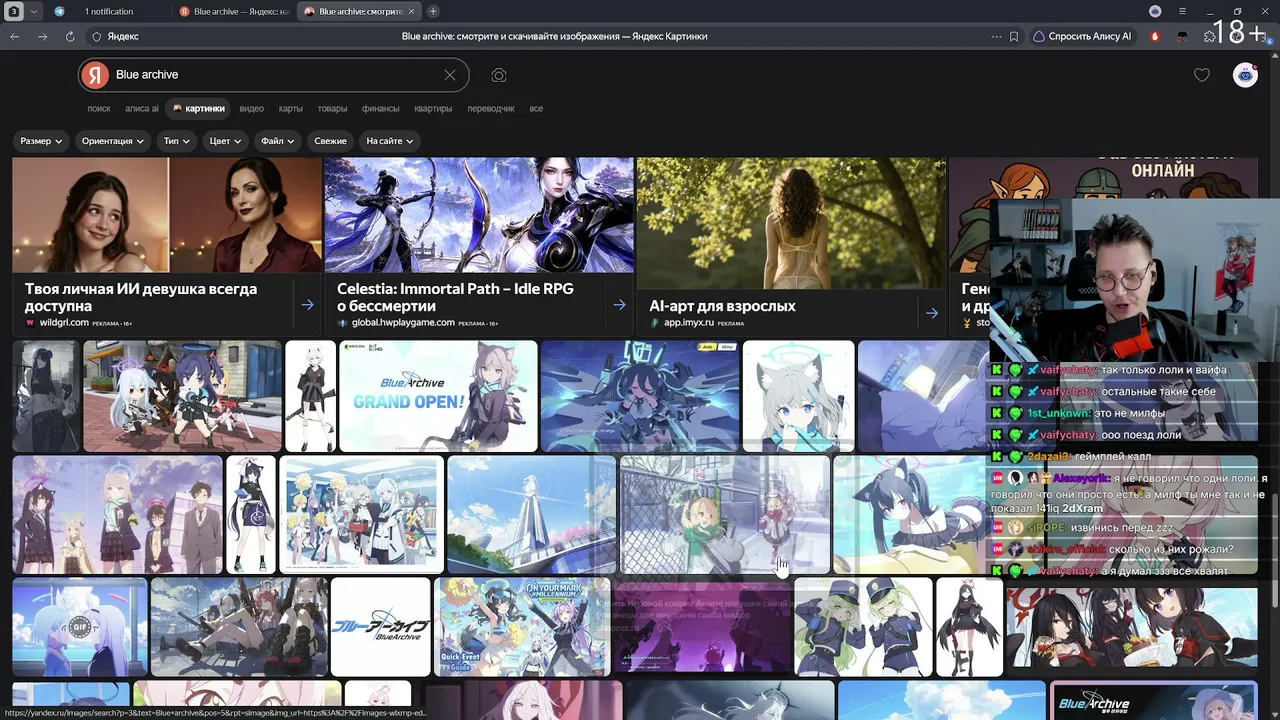Open the tab counter showing 3

pyautogui.click(x=14, y=11)
